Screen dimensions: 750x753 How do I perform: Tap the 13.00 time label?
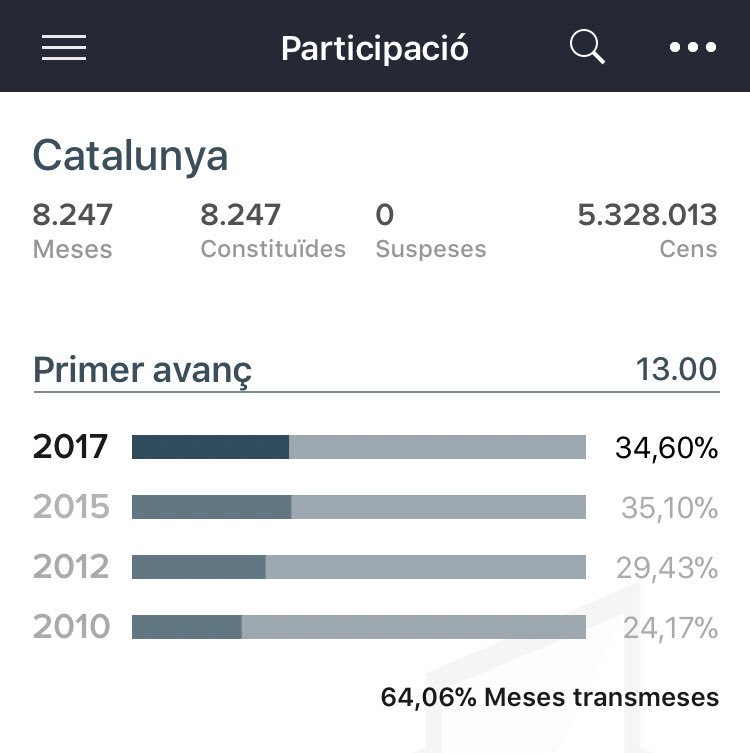(677, 369)
